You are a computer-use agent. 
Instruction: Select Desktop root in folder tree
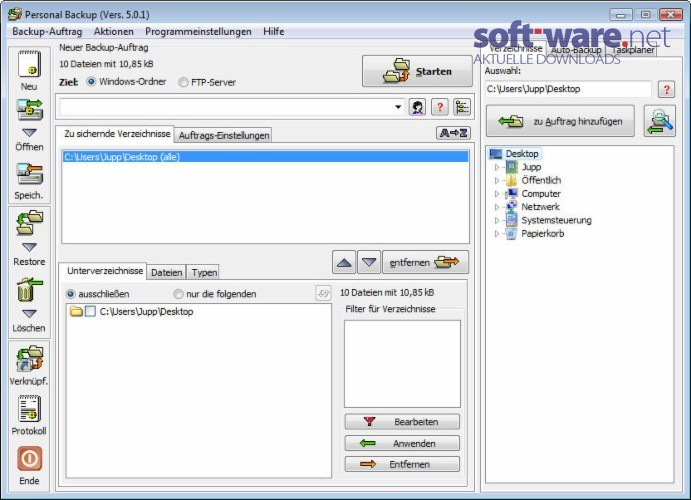(522, 154)
